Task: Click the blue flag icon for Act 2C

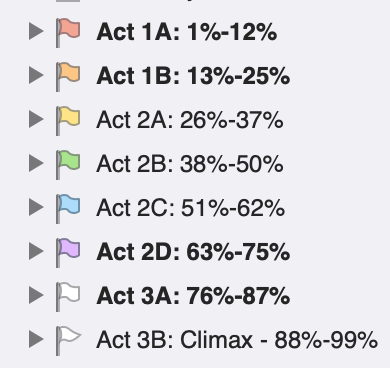Action: (x=68, y=208)
